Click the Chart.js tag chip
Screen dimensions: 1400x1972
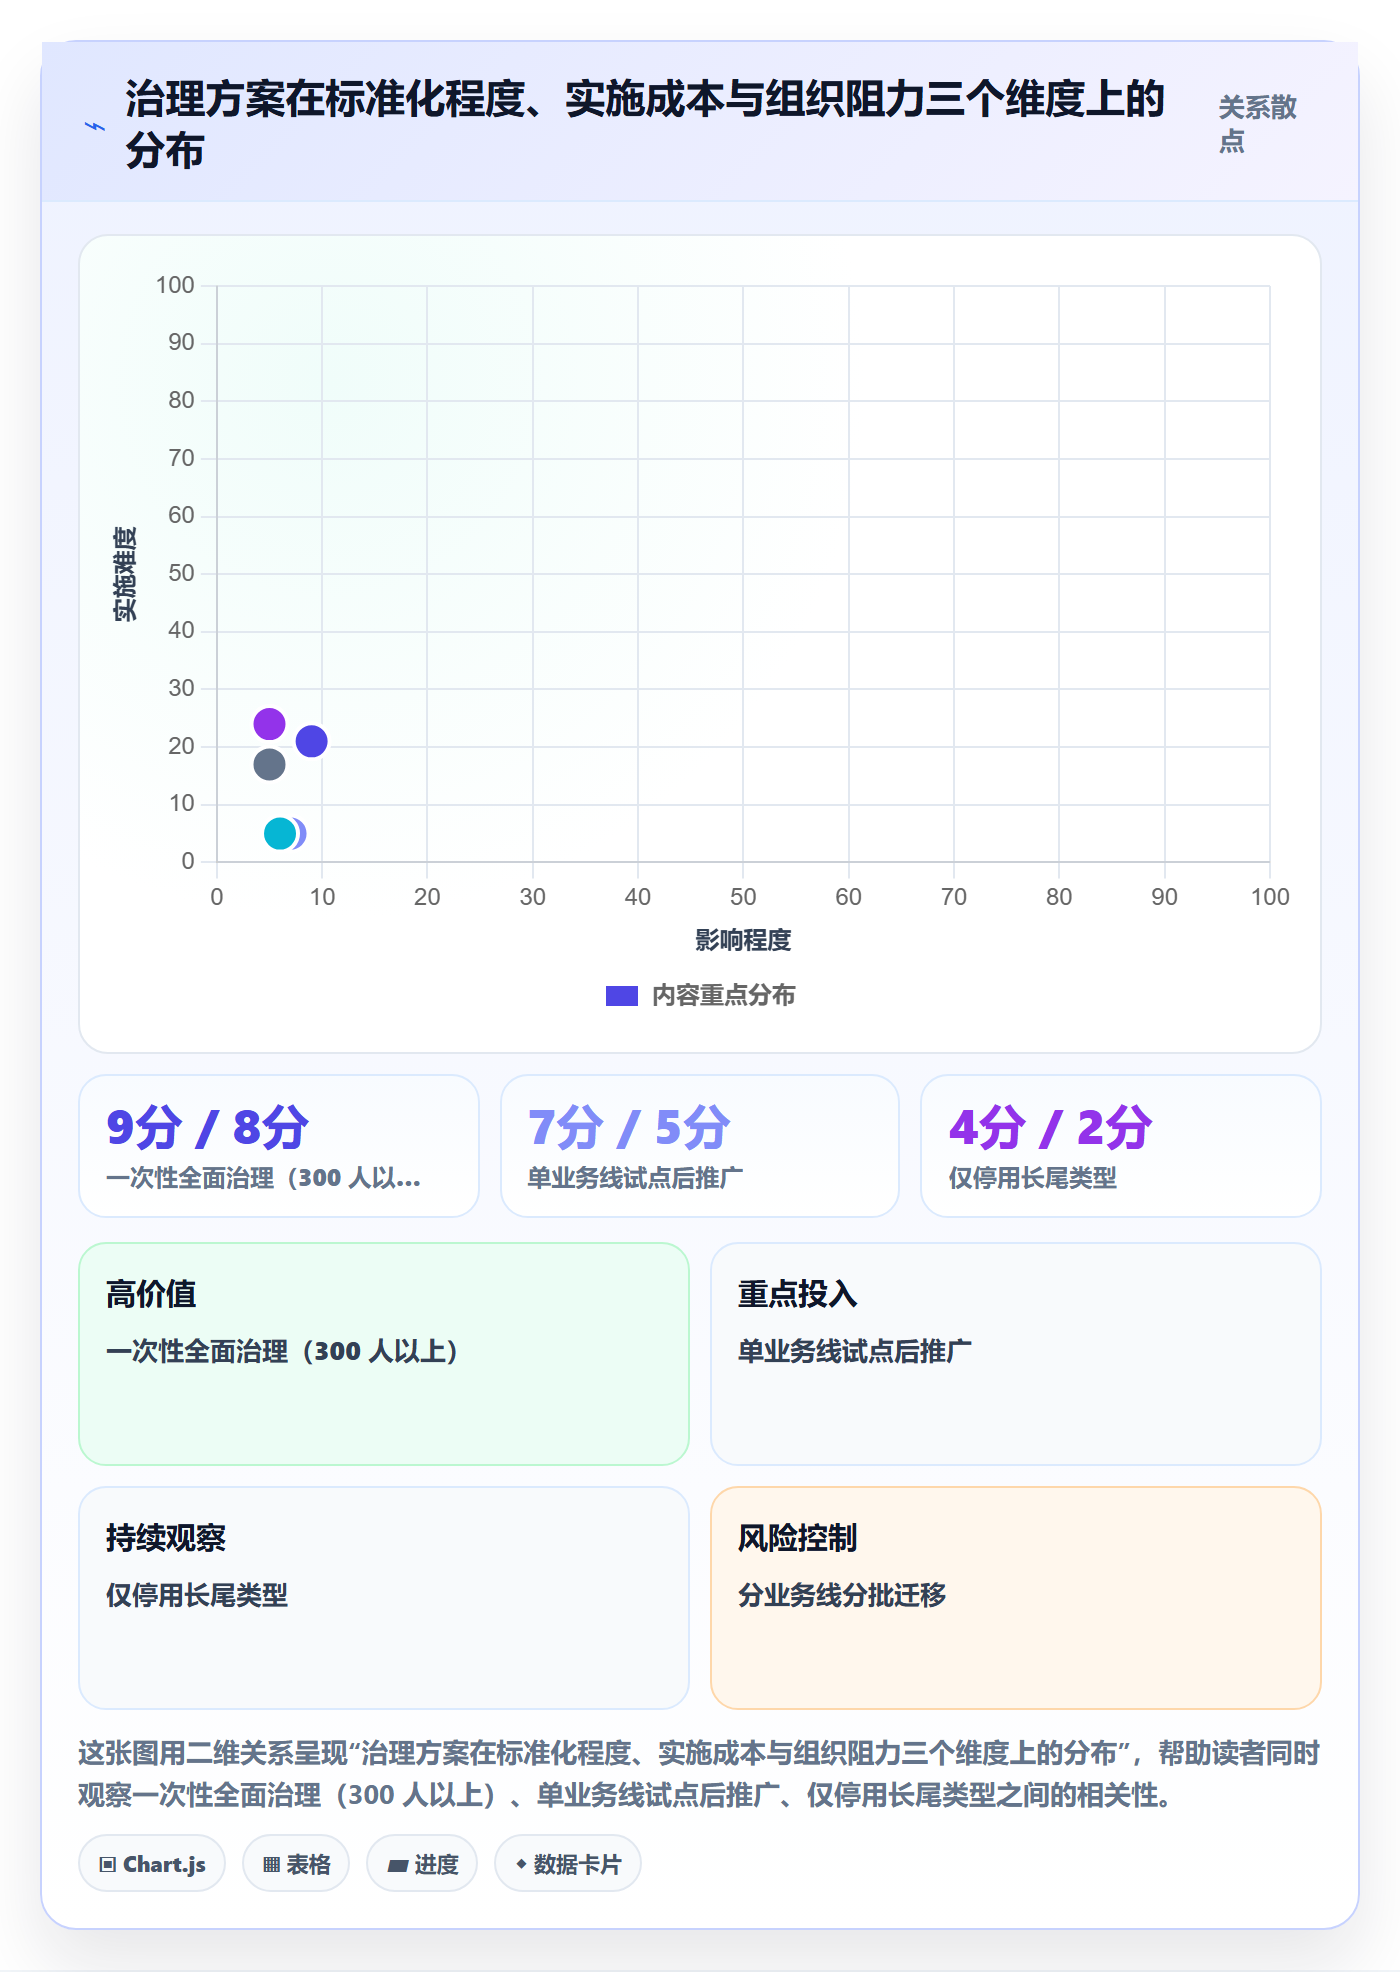152,1864
